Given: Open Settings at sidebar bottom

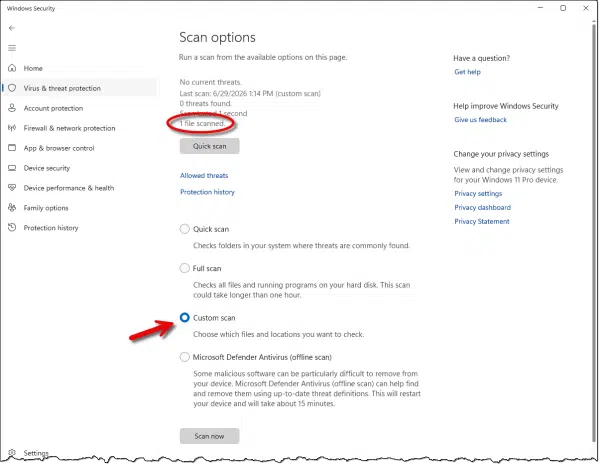Looking at the screenshot, I should [36, 453].
